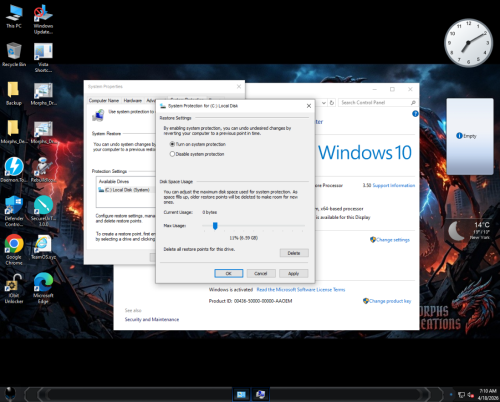This screenshot has height=402, width=500.
Task: Click the Control Panel help icon
Action: [x=415, y=114]
